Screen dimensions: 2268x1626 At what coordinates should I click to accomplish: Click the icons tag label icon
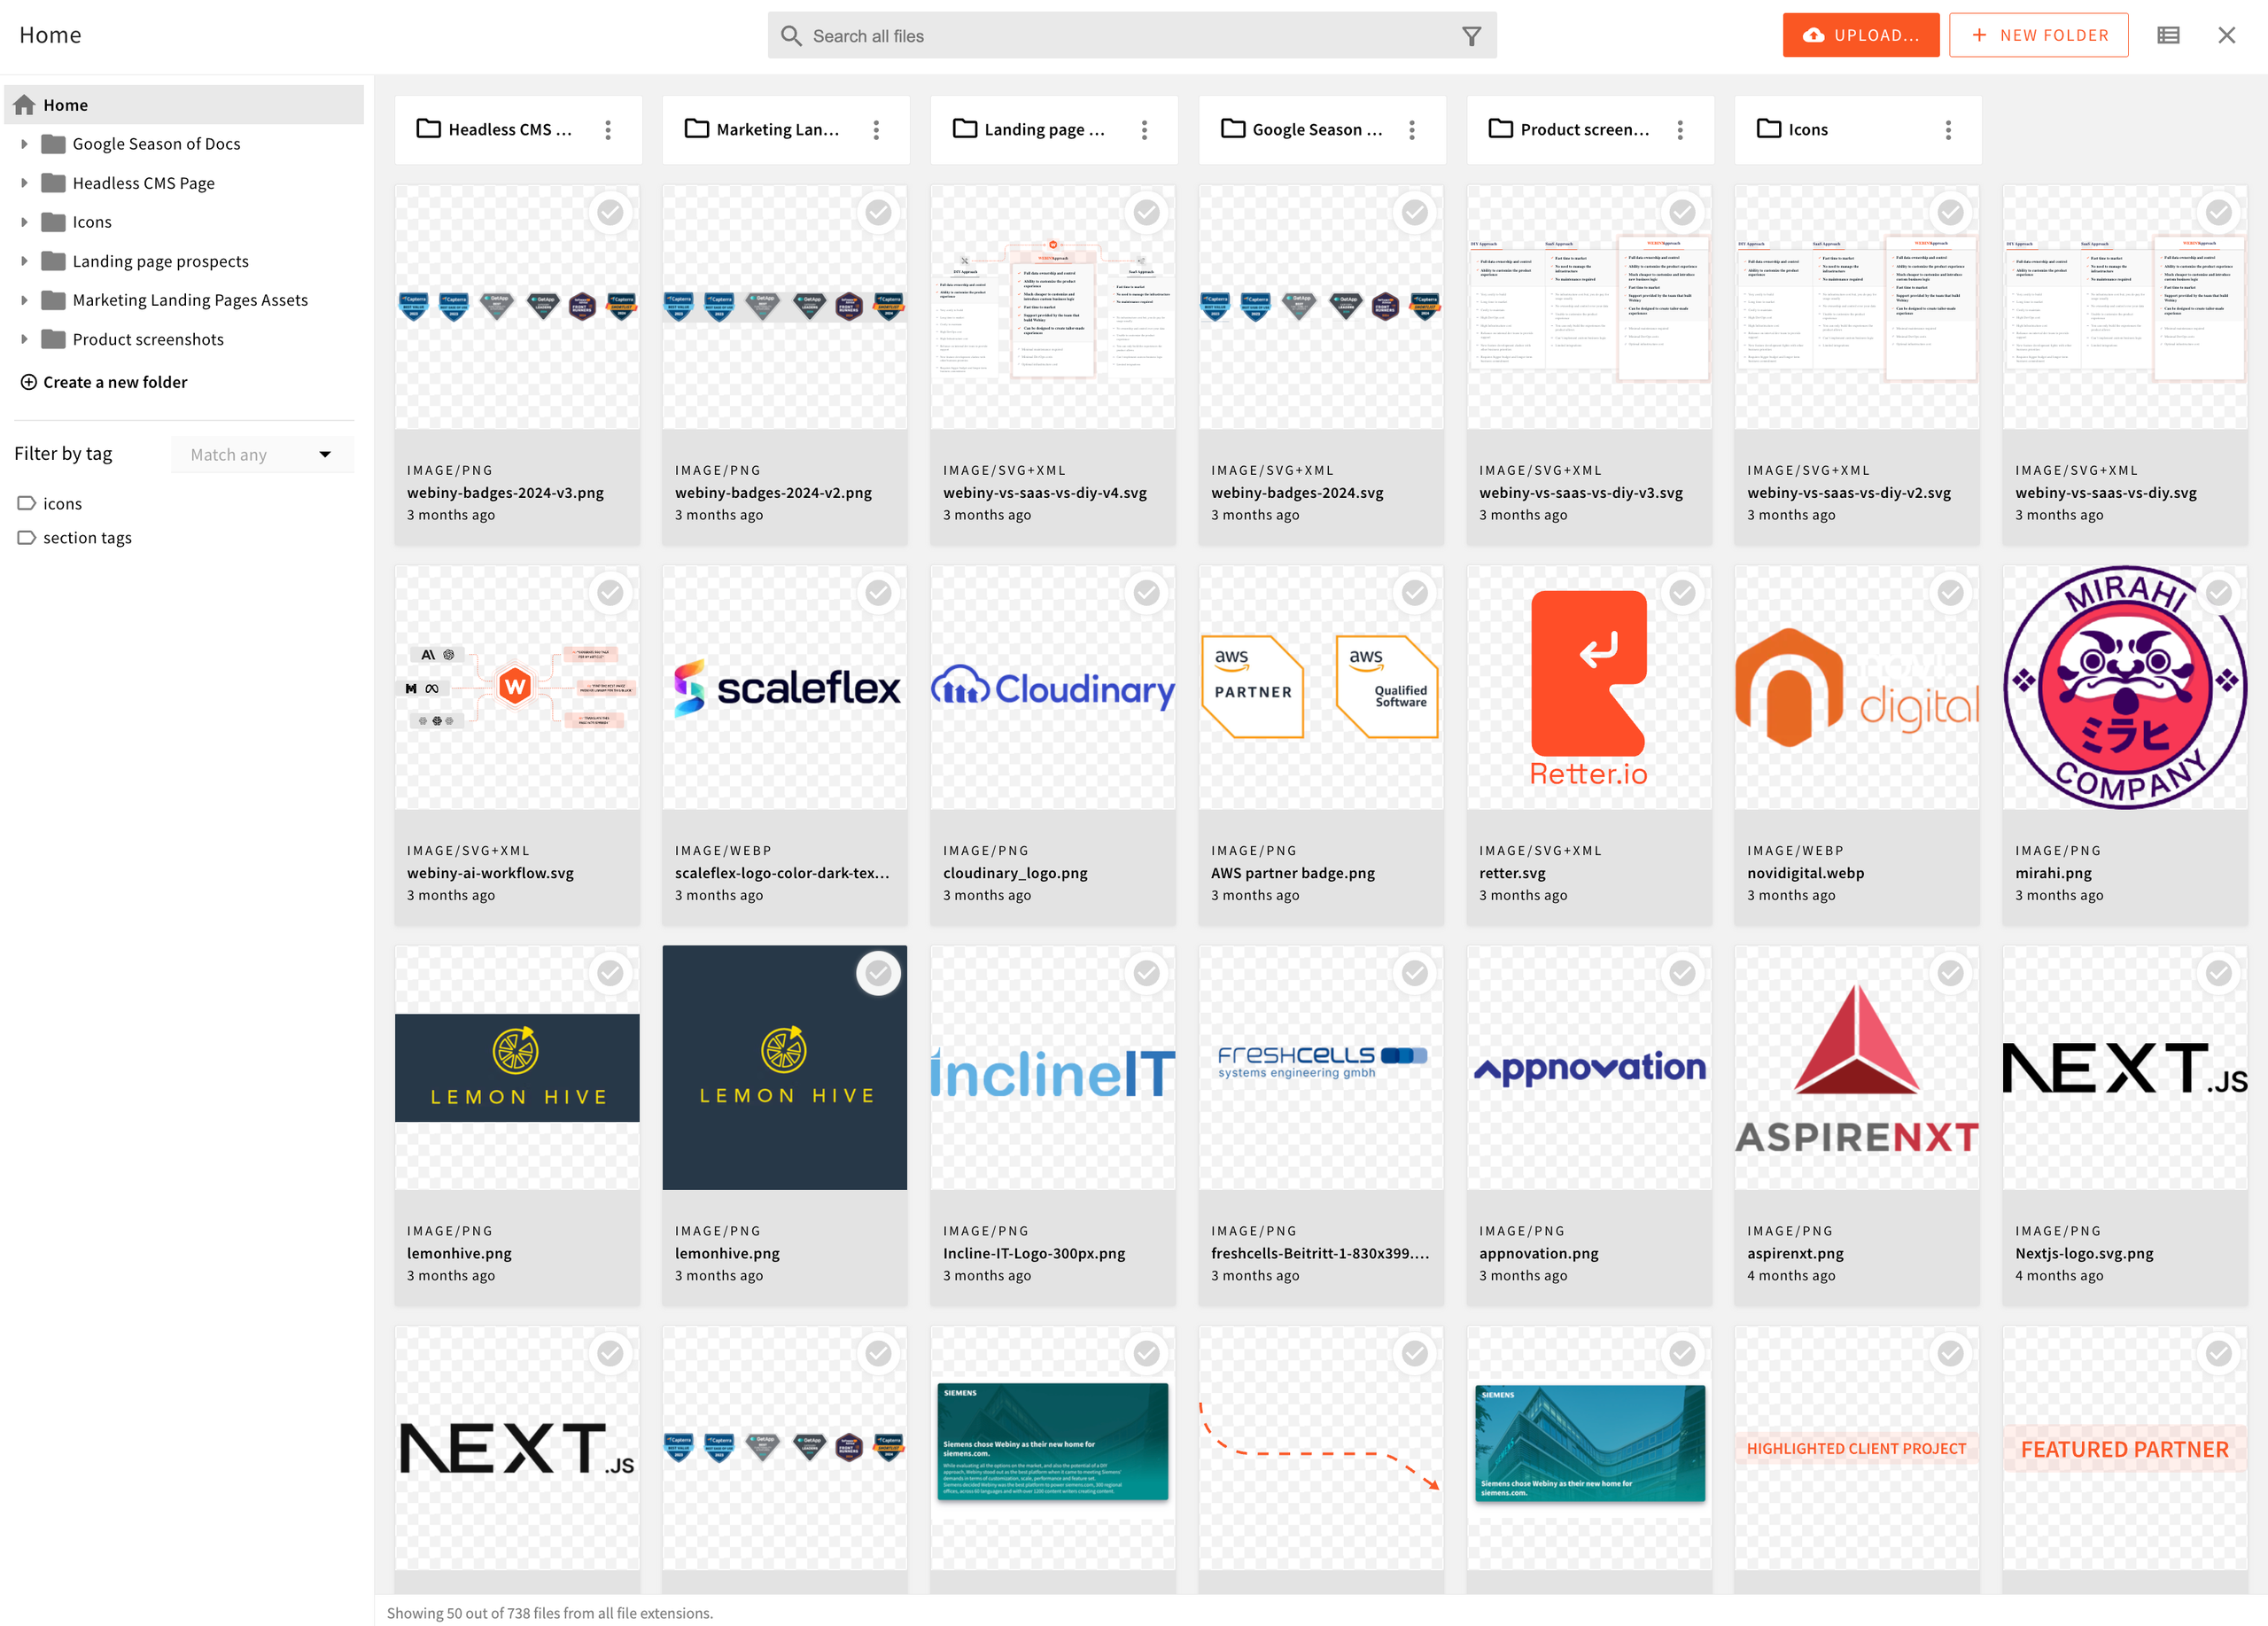tap(27, 504)
